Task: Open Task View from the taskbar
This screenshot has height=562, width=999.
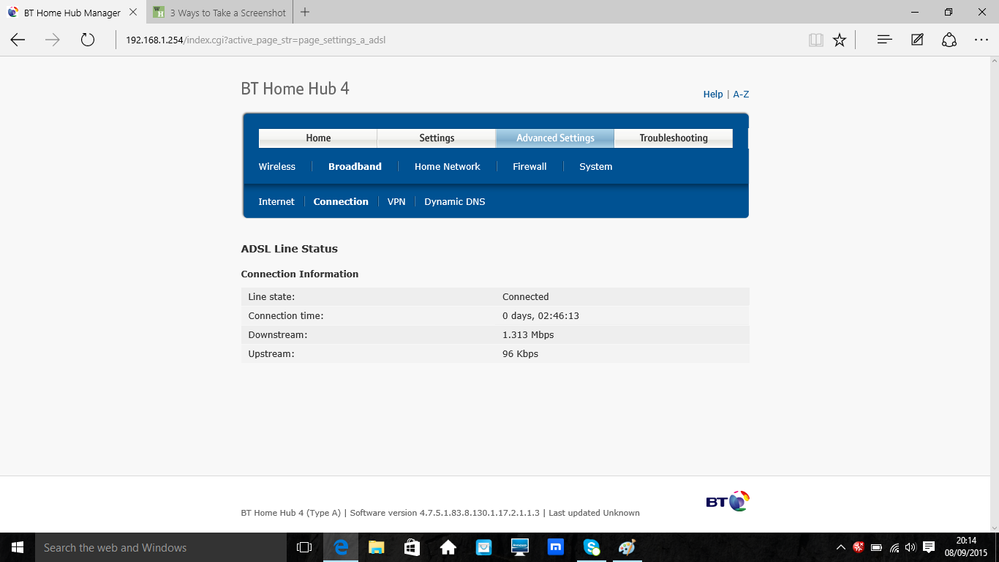Action: point(305,547)
